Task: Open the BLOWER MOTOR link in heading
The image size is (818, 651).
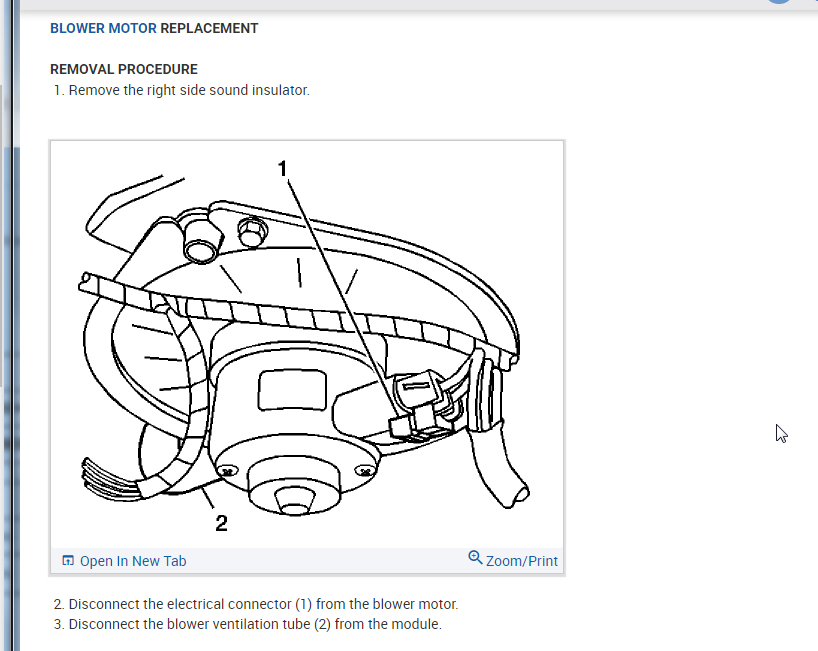Action: tap(103, 28)
